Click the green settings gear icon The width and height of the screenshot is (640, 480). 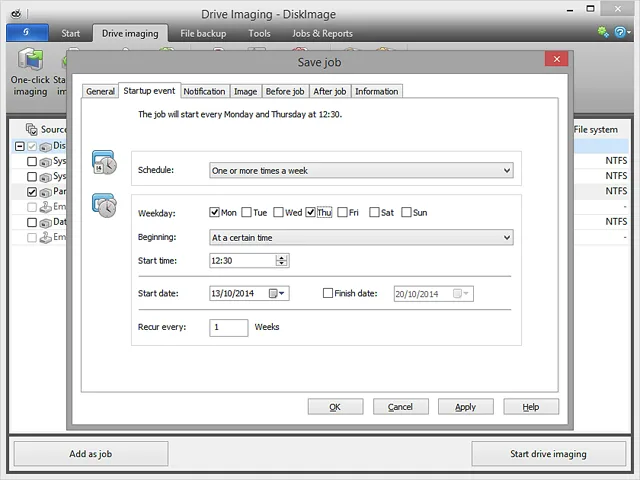[603, 32]
